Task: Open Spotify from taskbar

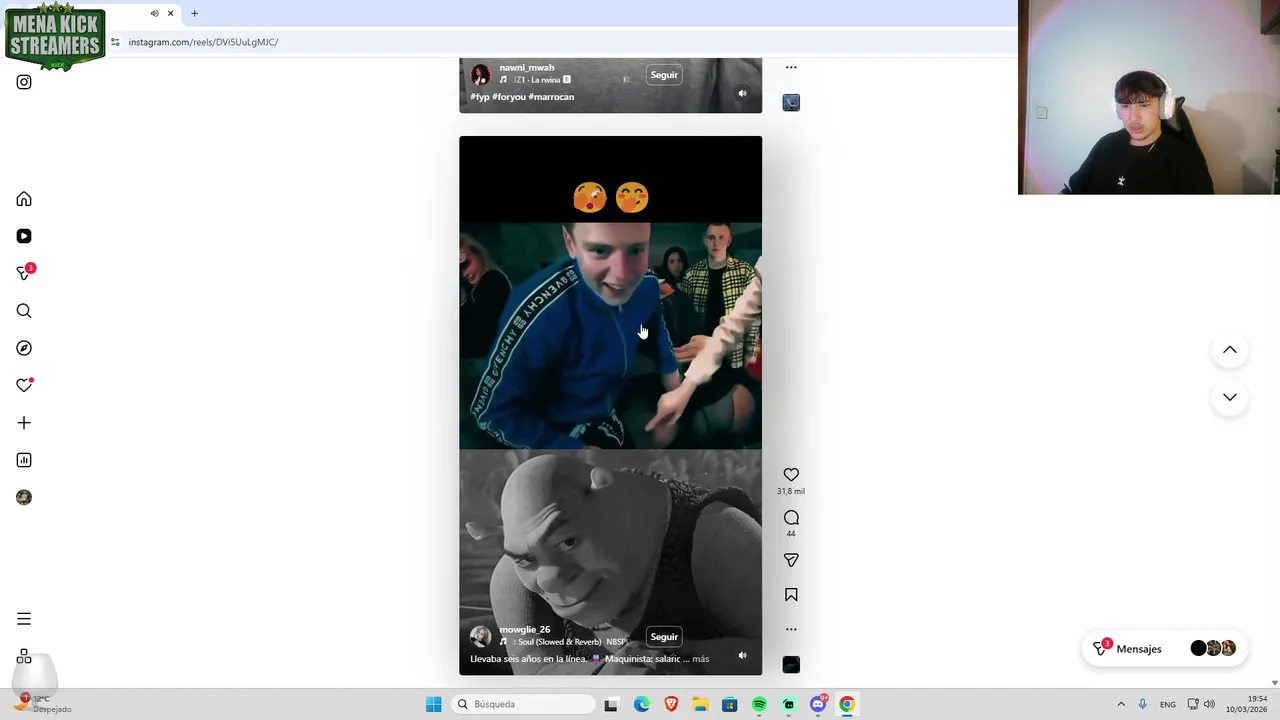Action: click(759, 705)
